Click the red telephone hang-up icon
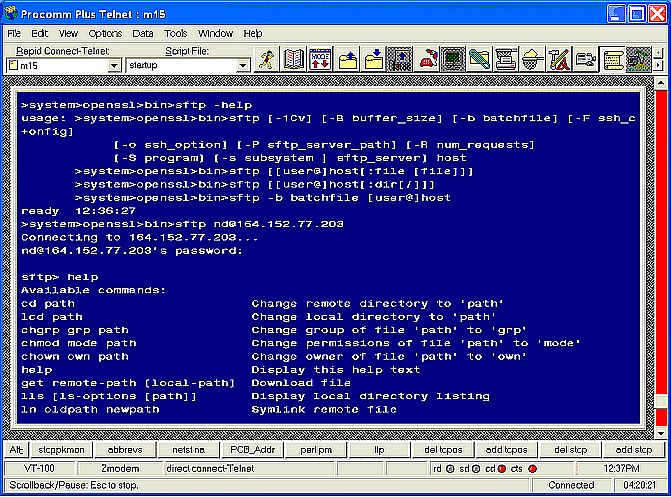Screen dimensions: 671x497 [427, 60]
